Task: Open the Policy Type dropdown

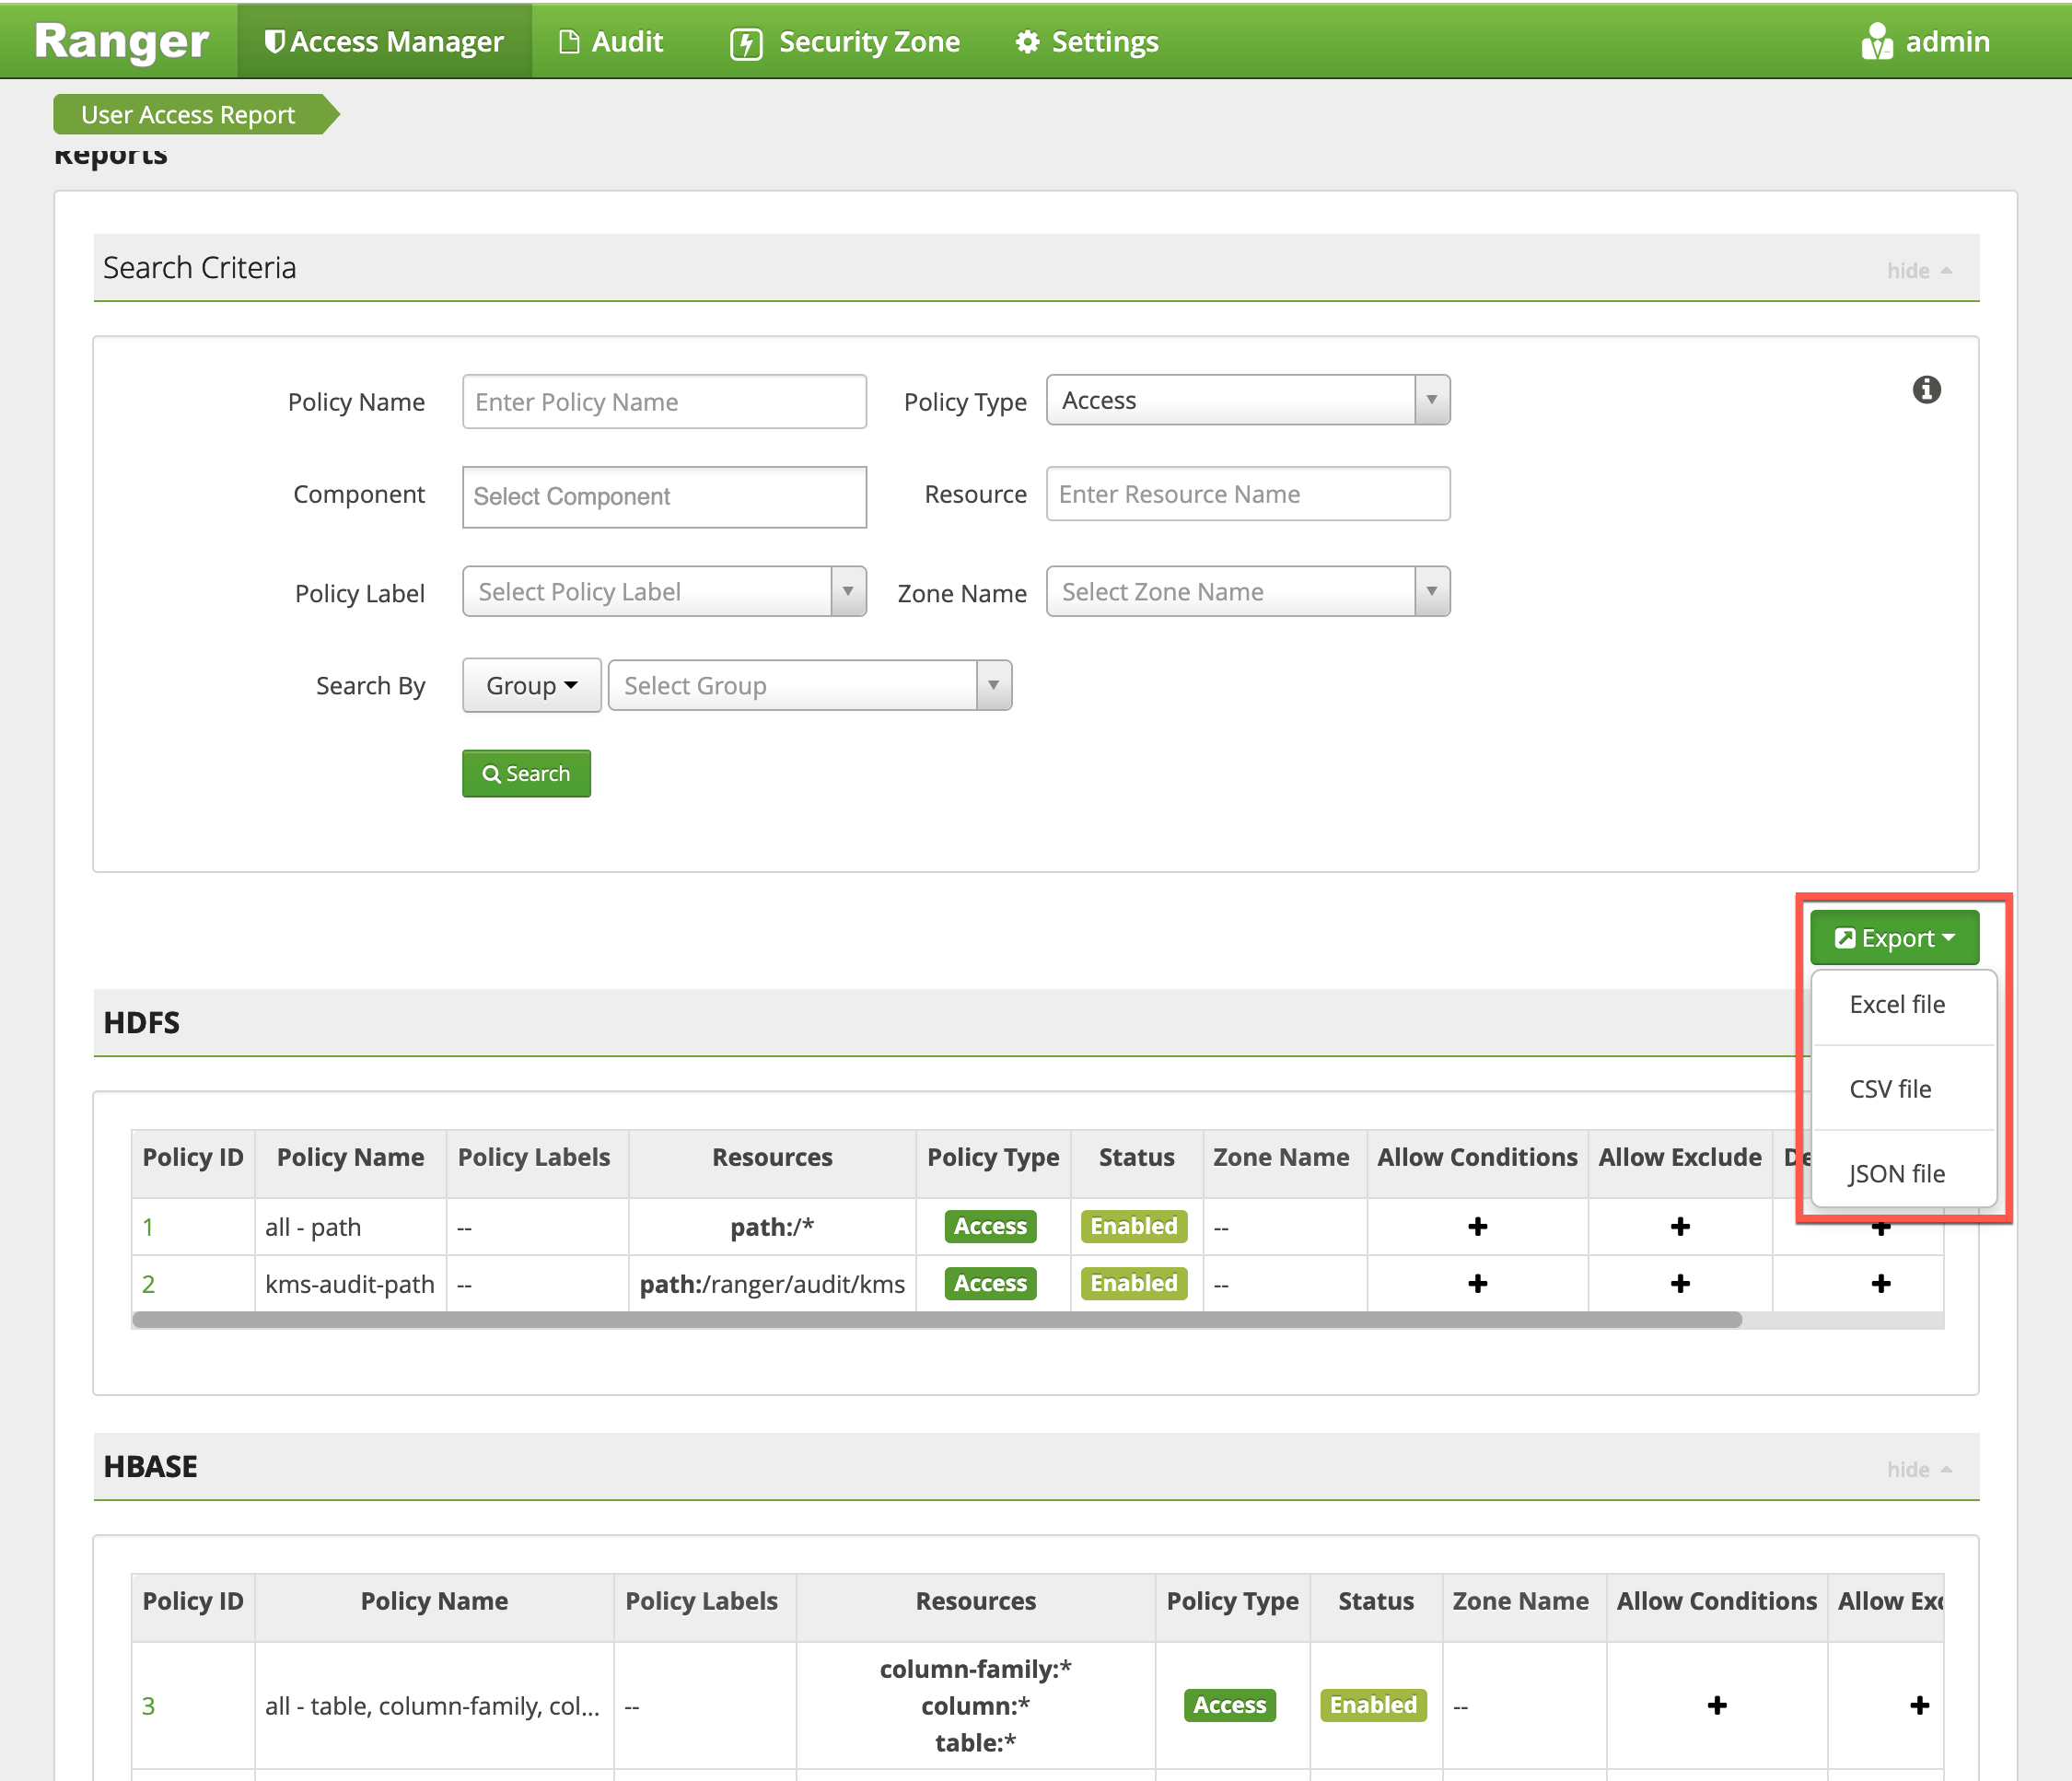Action: (1247, 400)
